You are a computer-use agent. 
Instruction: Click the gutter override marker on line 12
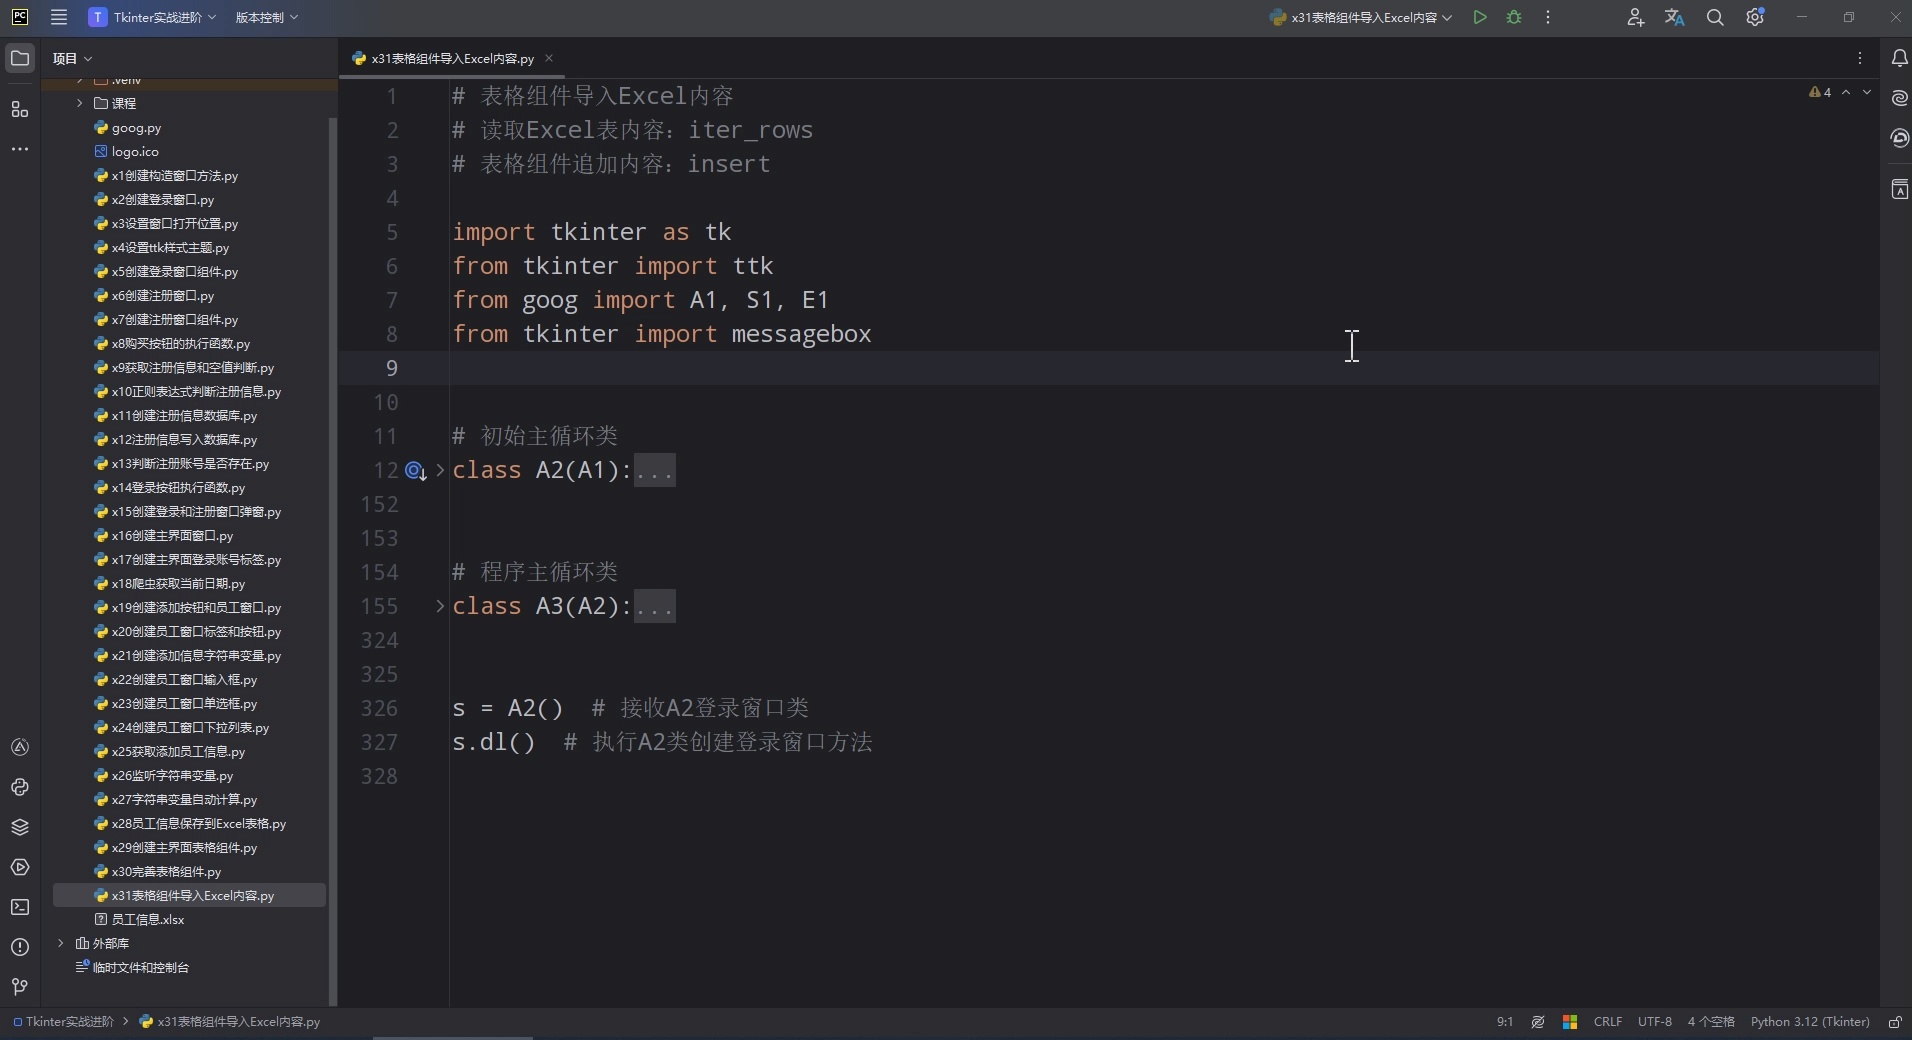point(416,470)
